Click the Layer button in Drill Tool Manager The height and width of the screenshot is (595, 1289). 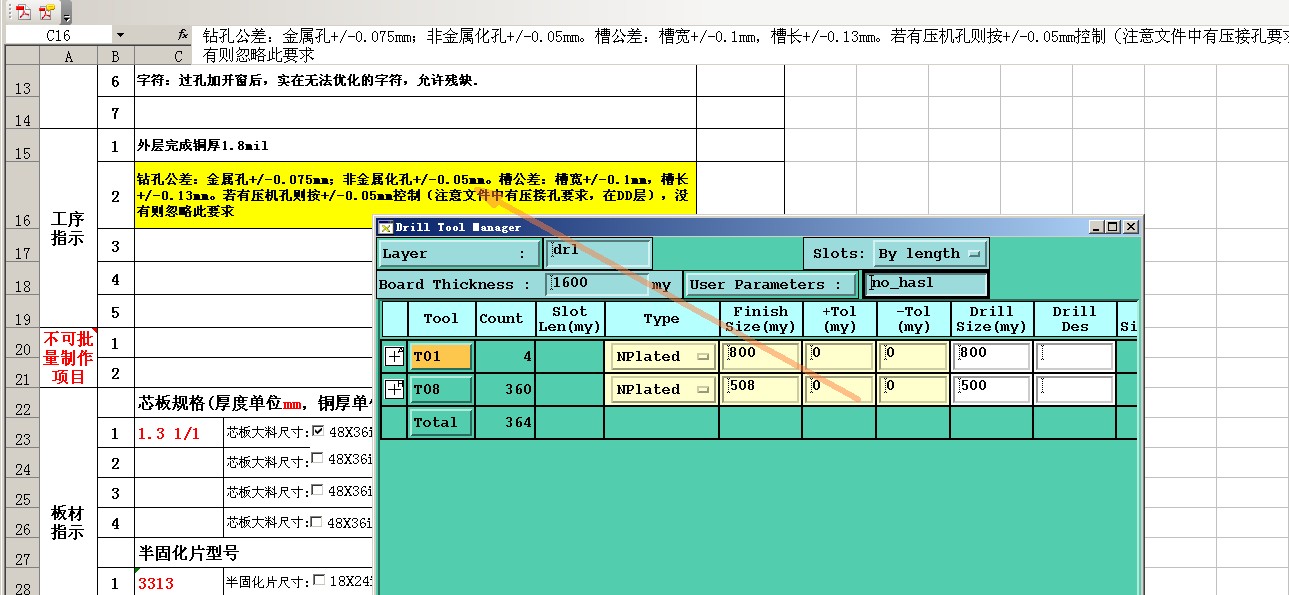[459, 254]
